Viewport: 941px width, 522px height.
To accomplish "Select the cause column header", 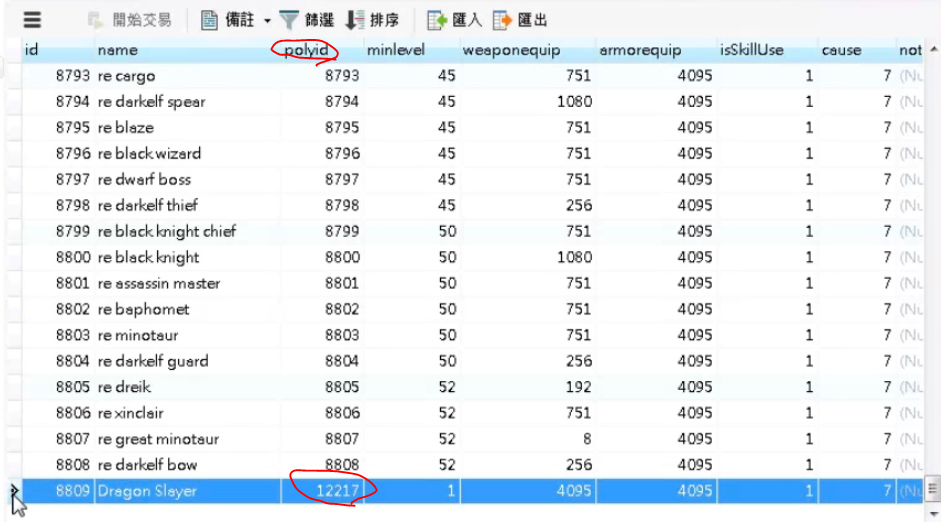I will (x=856, y=50).
